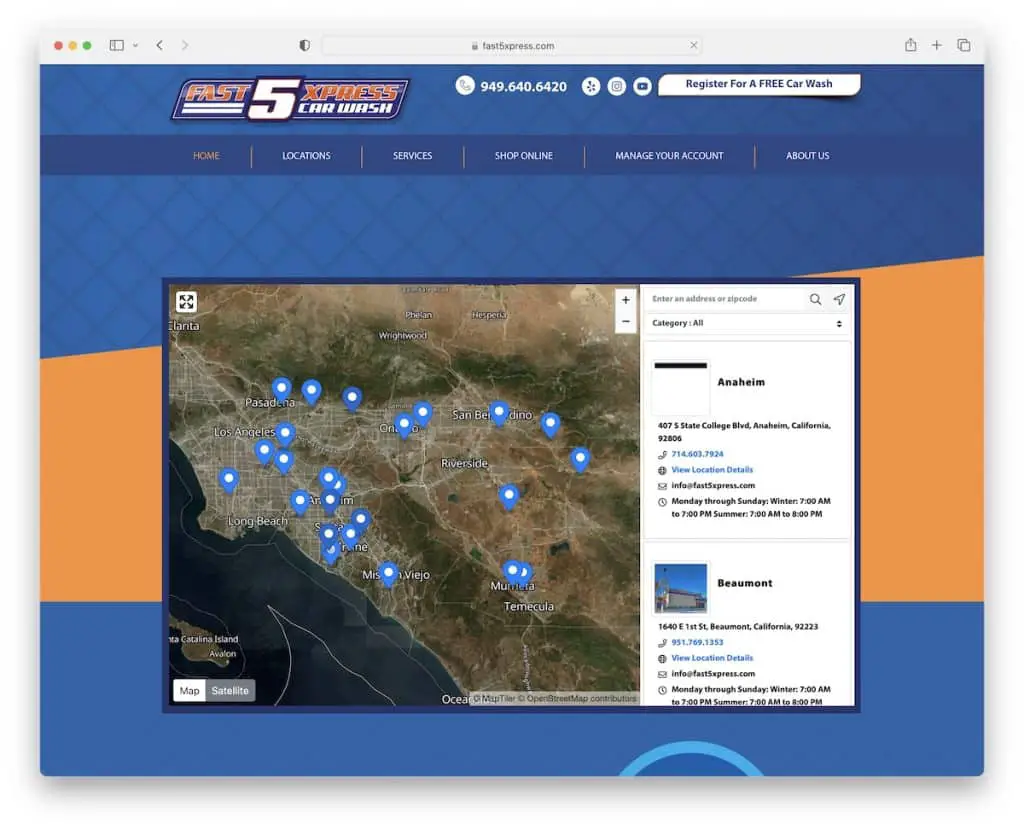Screen dimensions: 1024x829
Task: Click the Safari sidebar toggle icon
Action: coord(117,45)
